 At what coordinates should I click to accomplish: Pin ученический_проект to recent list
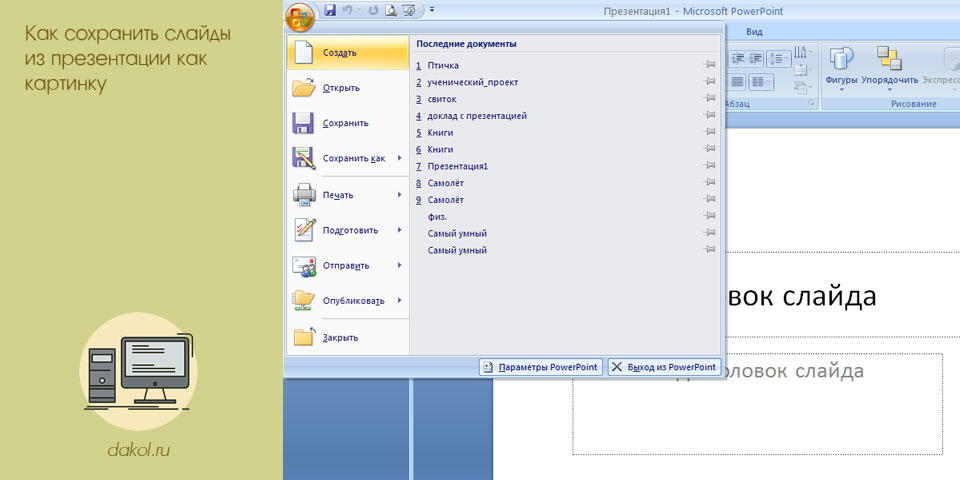pos(710,81)
